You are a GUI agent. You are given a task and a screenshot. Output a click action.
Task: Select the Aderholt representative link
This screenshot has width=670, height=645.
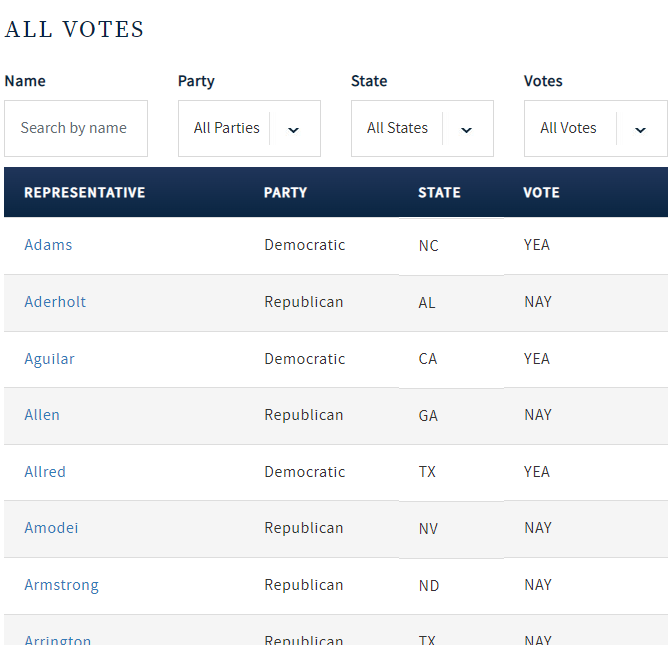coord(55,302)
